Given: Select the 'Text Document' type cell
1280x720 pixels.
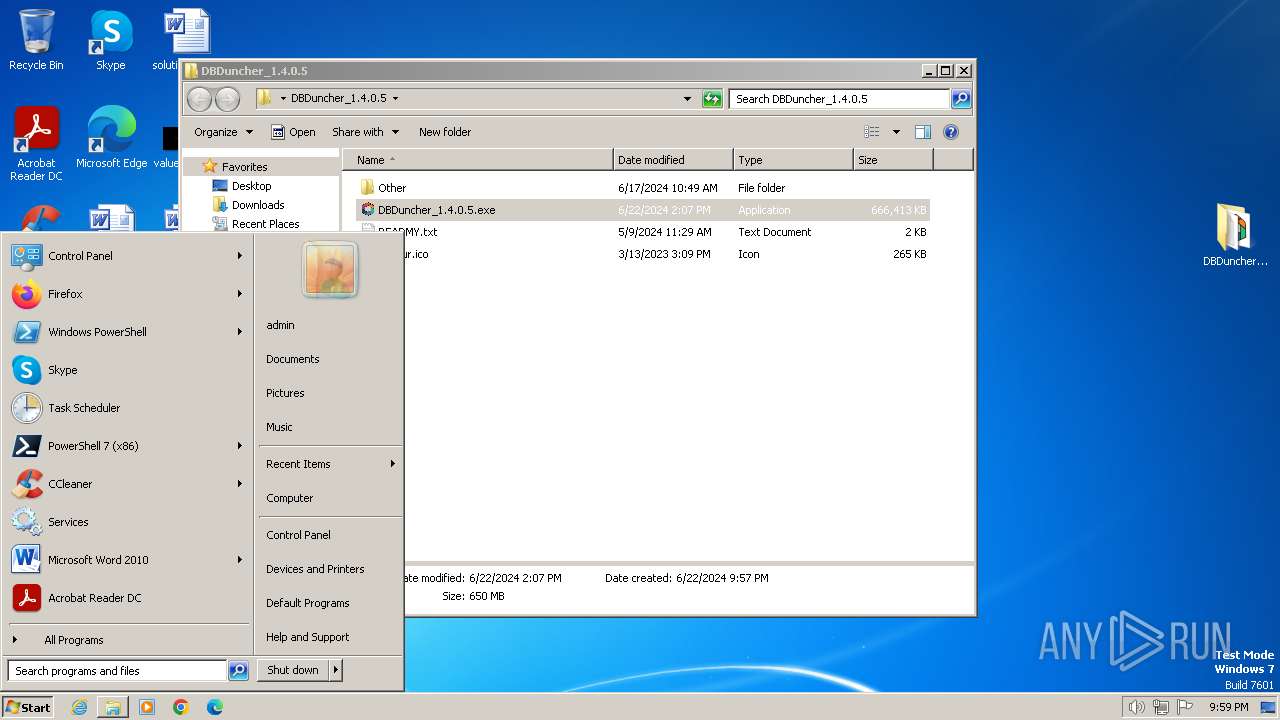Looking at the screenshot, I should point(774,232).
